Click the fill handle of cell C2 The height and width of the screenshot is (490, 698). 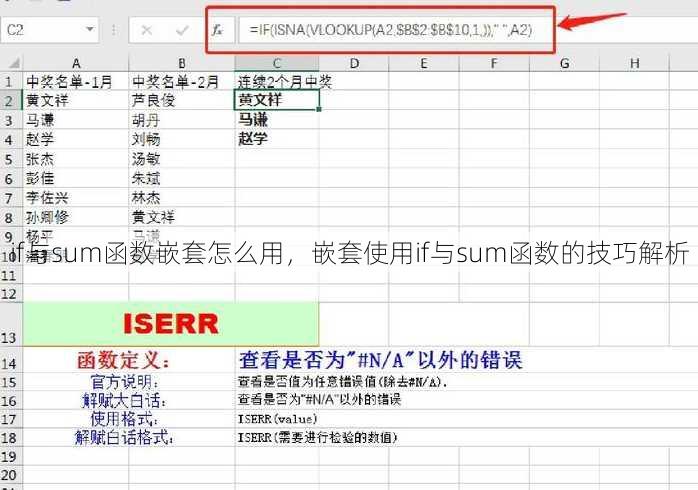pos(319,109)
